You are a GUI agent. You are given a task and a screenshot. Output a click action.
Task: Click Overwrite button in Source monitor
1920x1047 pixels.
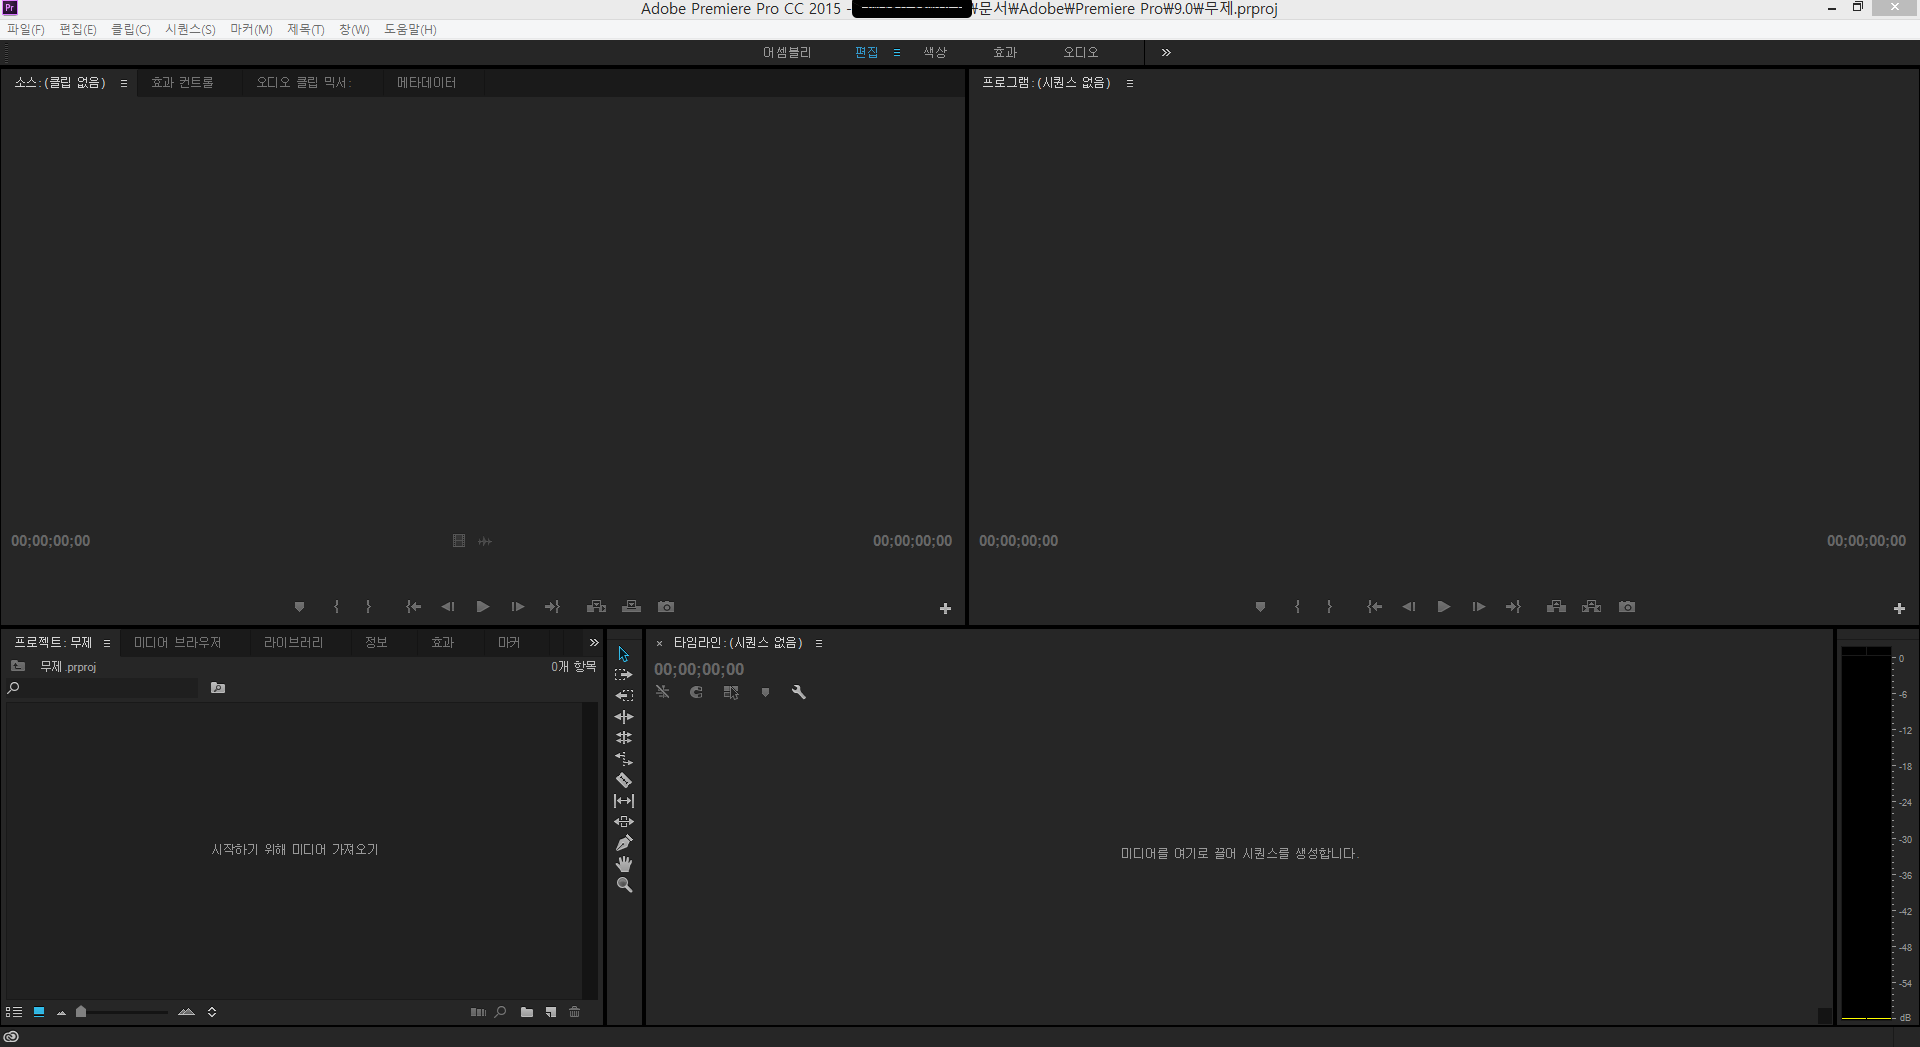631,607
